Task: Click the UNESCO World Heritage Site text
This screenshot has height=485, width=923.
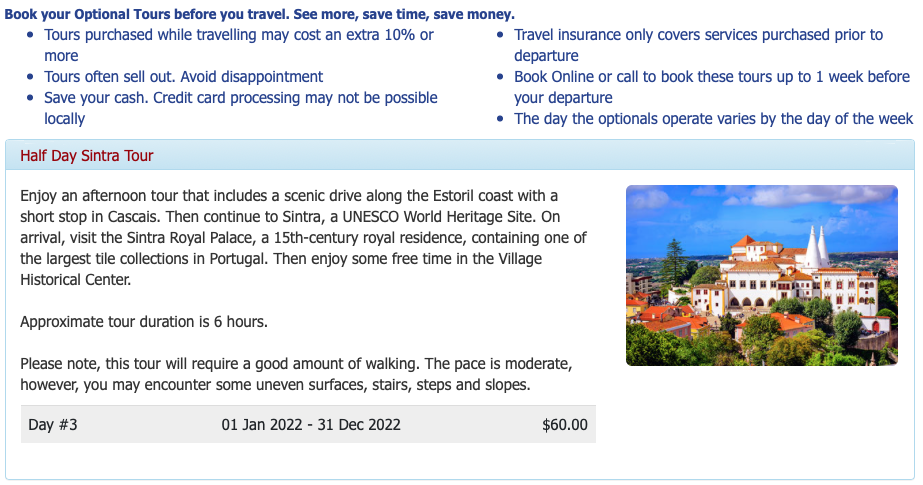Action: point(439,217)
